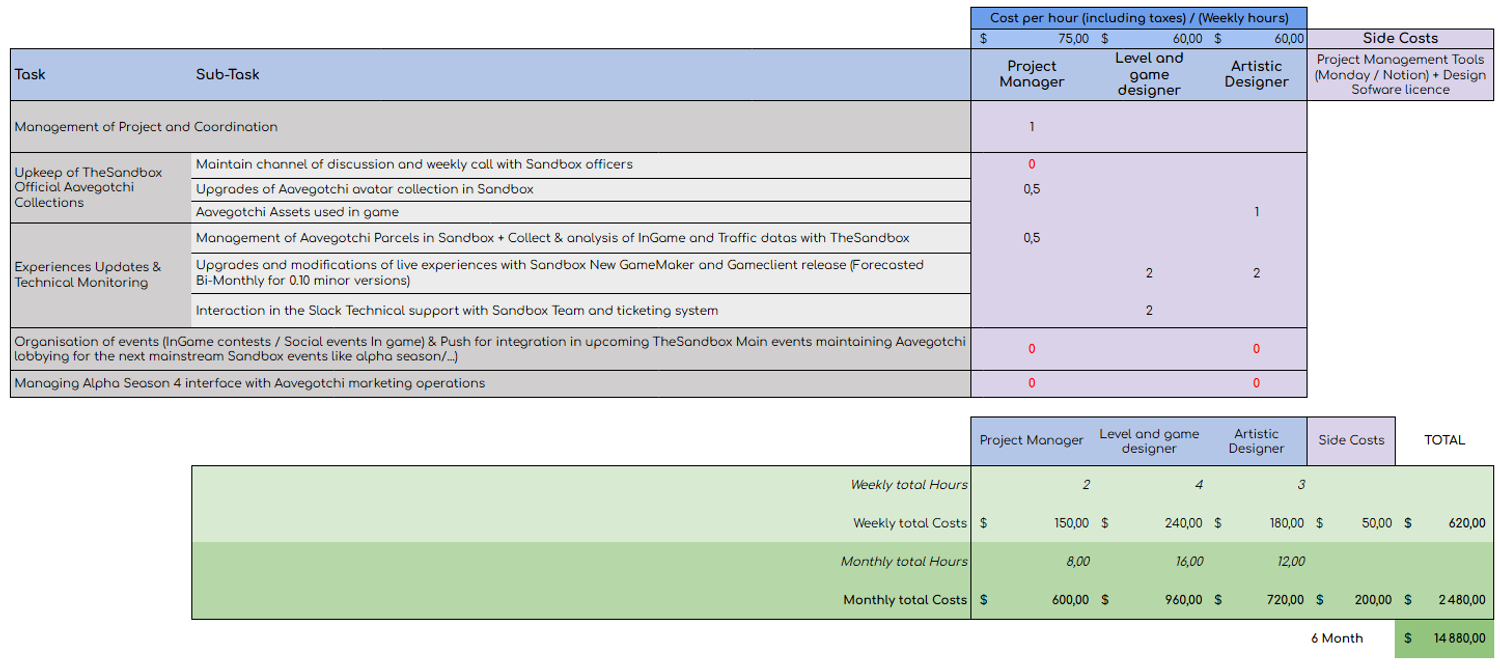Click '0,5' in Upgrades of Aavegotchi avatar row
The height and width of the screenshot is (670, 1500).
(1031, 189)
